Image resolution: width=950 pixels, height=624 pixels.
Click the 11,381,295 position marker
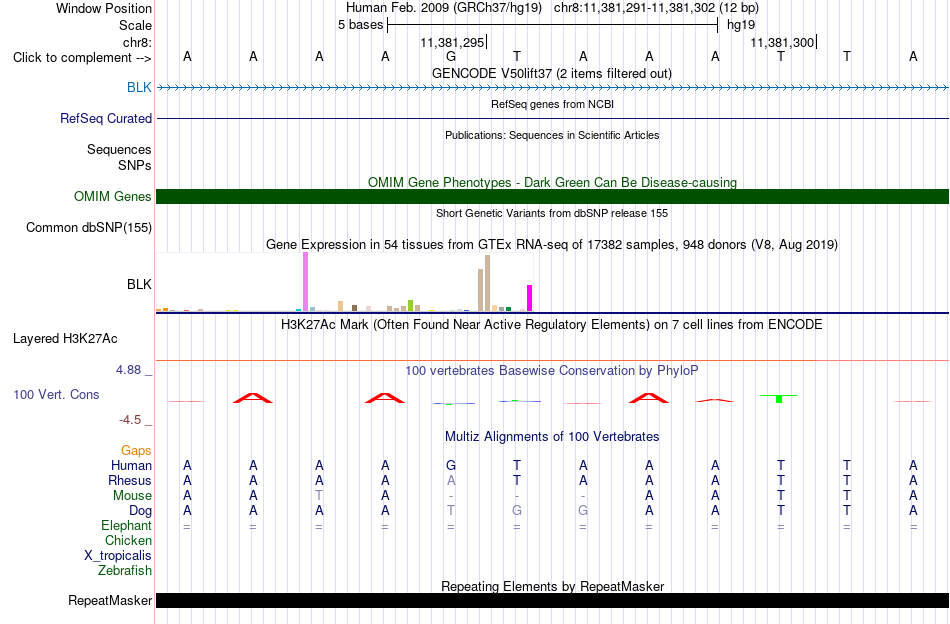pyautogui.click(x=453, y=42)
